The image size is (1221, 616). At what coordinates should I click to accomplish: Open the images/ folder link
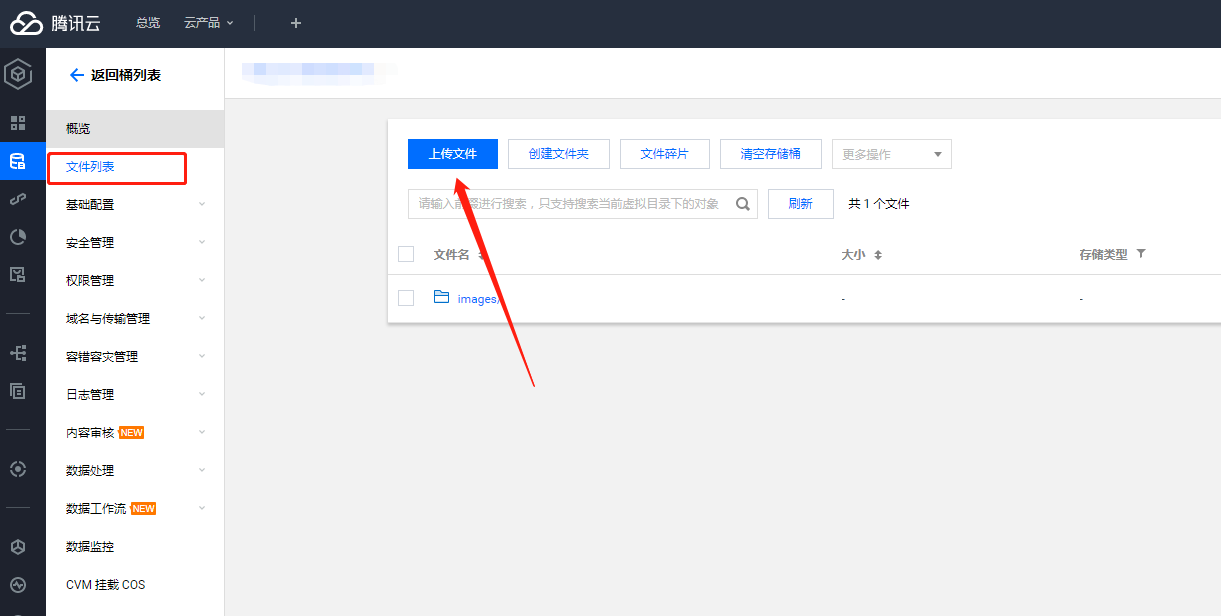click(x=478, y=299)
